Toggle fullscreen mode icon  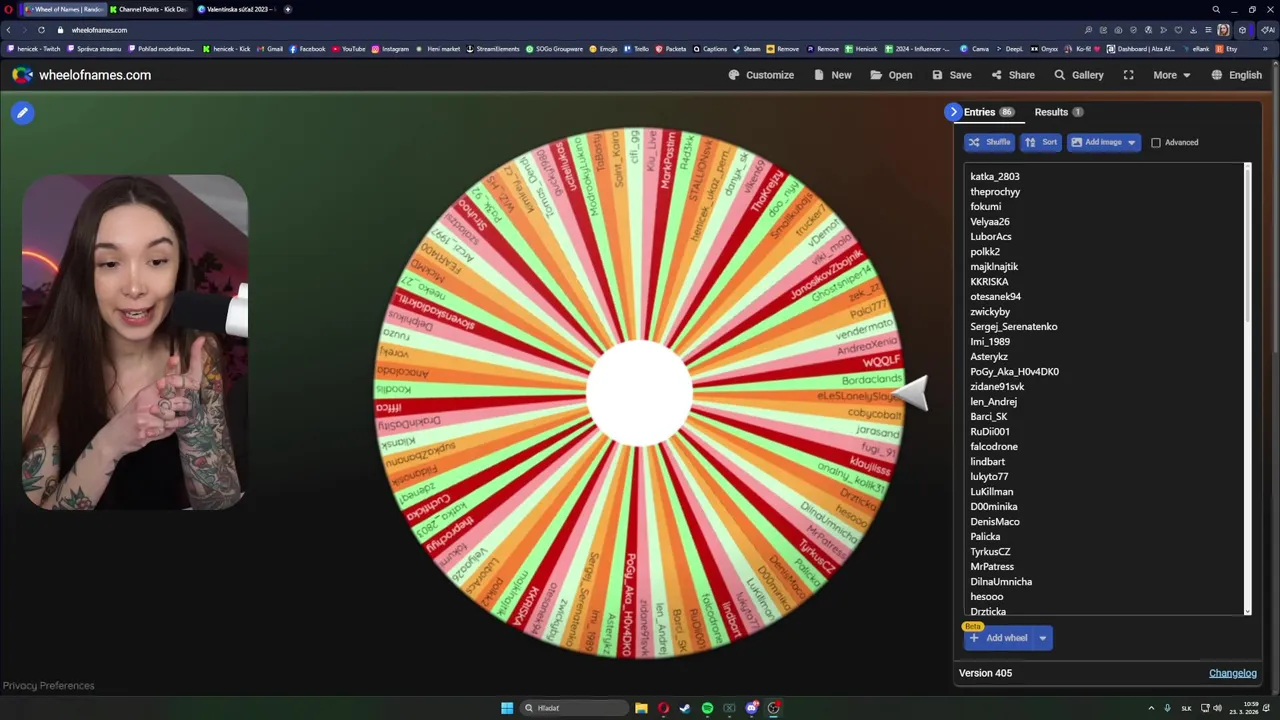pyautogui.click(x=1128, y=75)
